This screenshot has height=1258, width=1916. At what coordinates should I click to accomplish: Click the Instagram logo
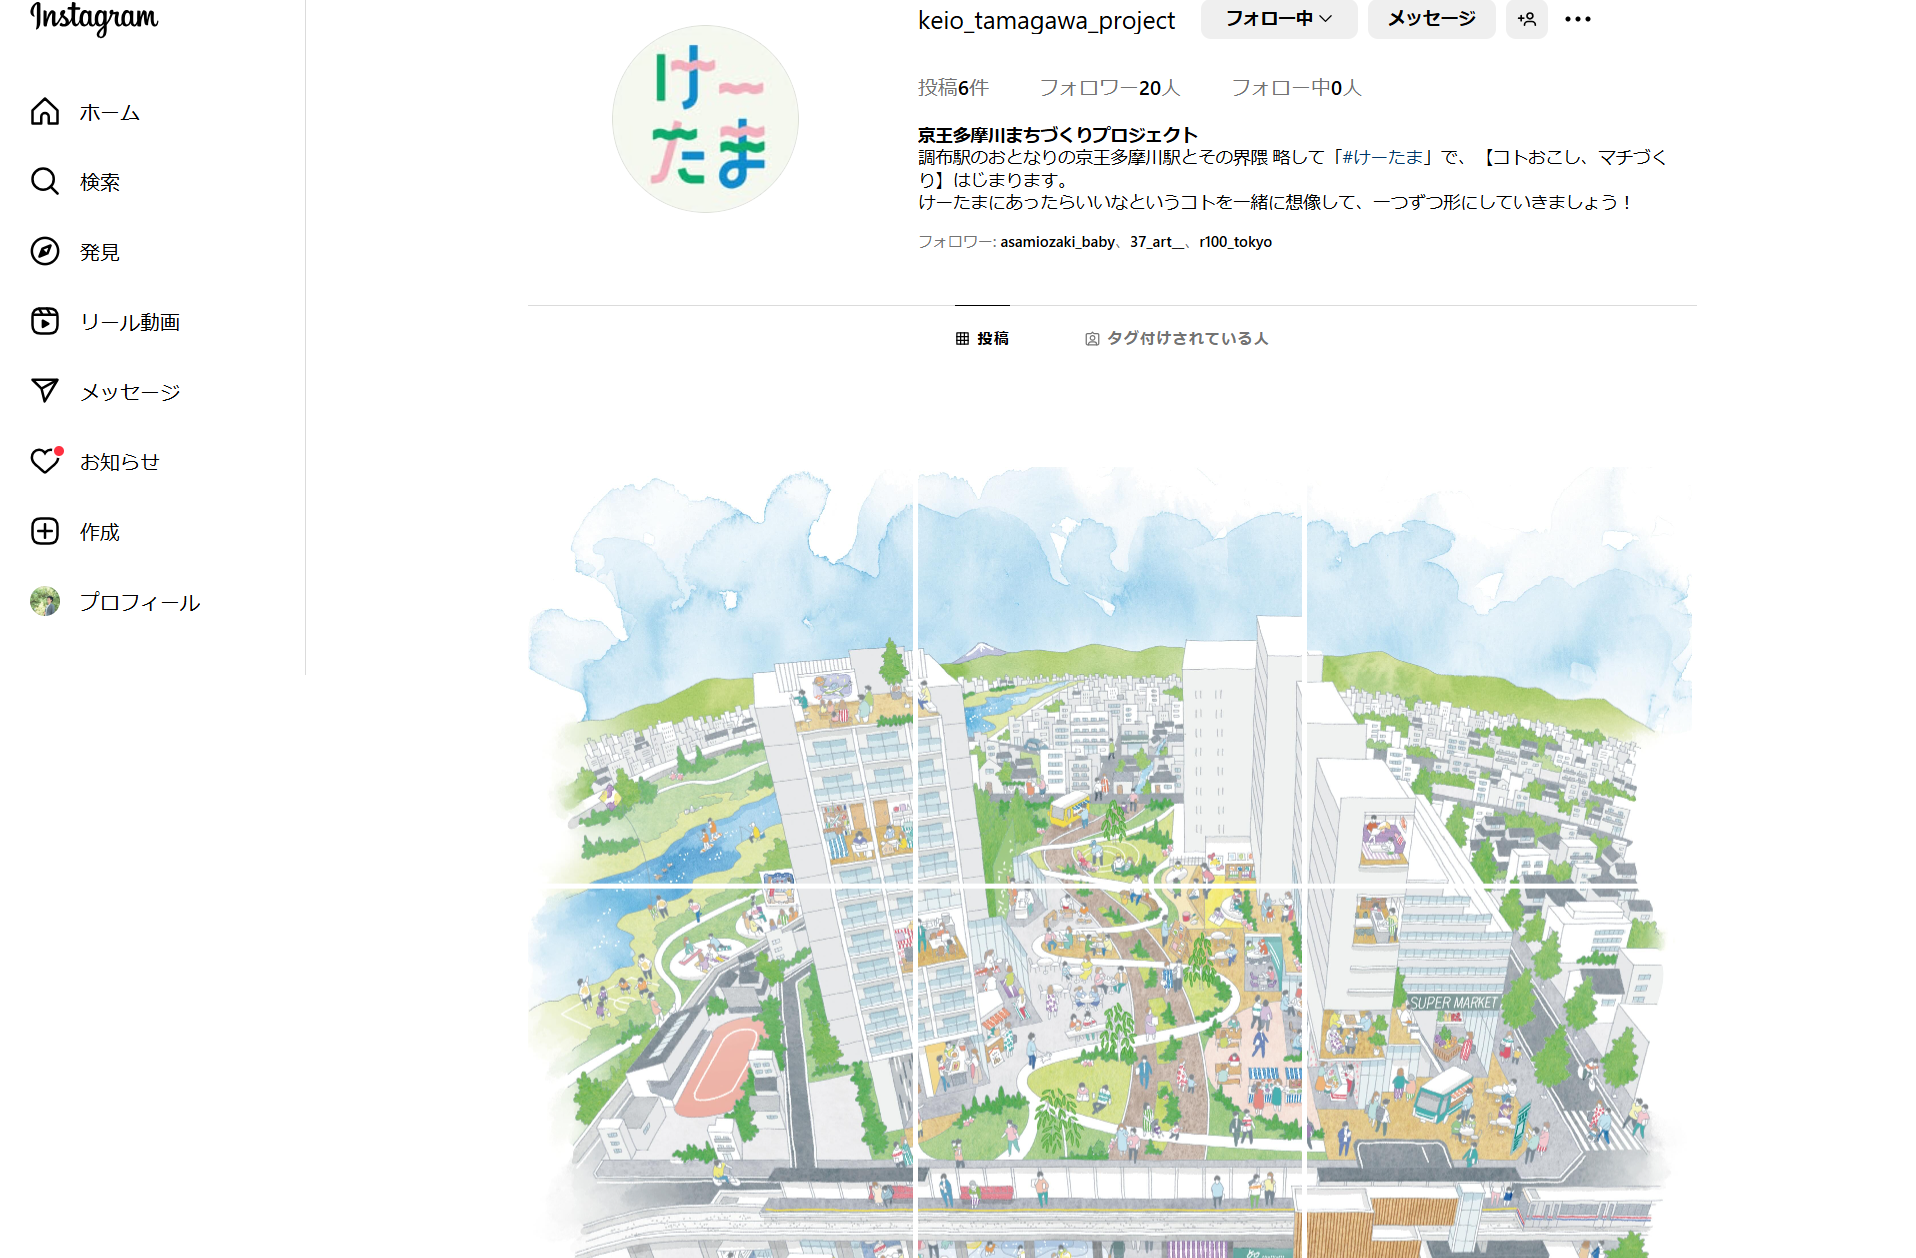point(94,18)
